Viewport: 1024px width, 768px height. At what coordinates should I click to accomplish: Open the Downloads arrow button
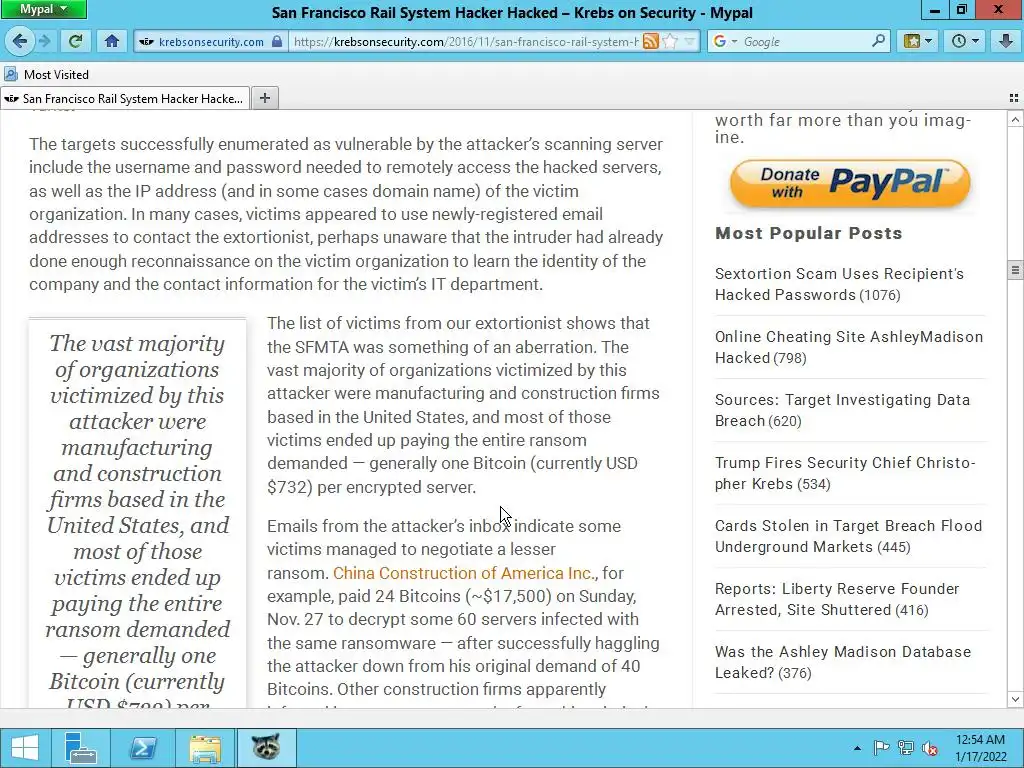(x=1006, y=41)
